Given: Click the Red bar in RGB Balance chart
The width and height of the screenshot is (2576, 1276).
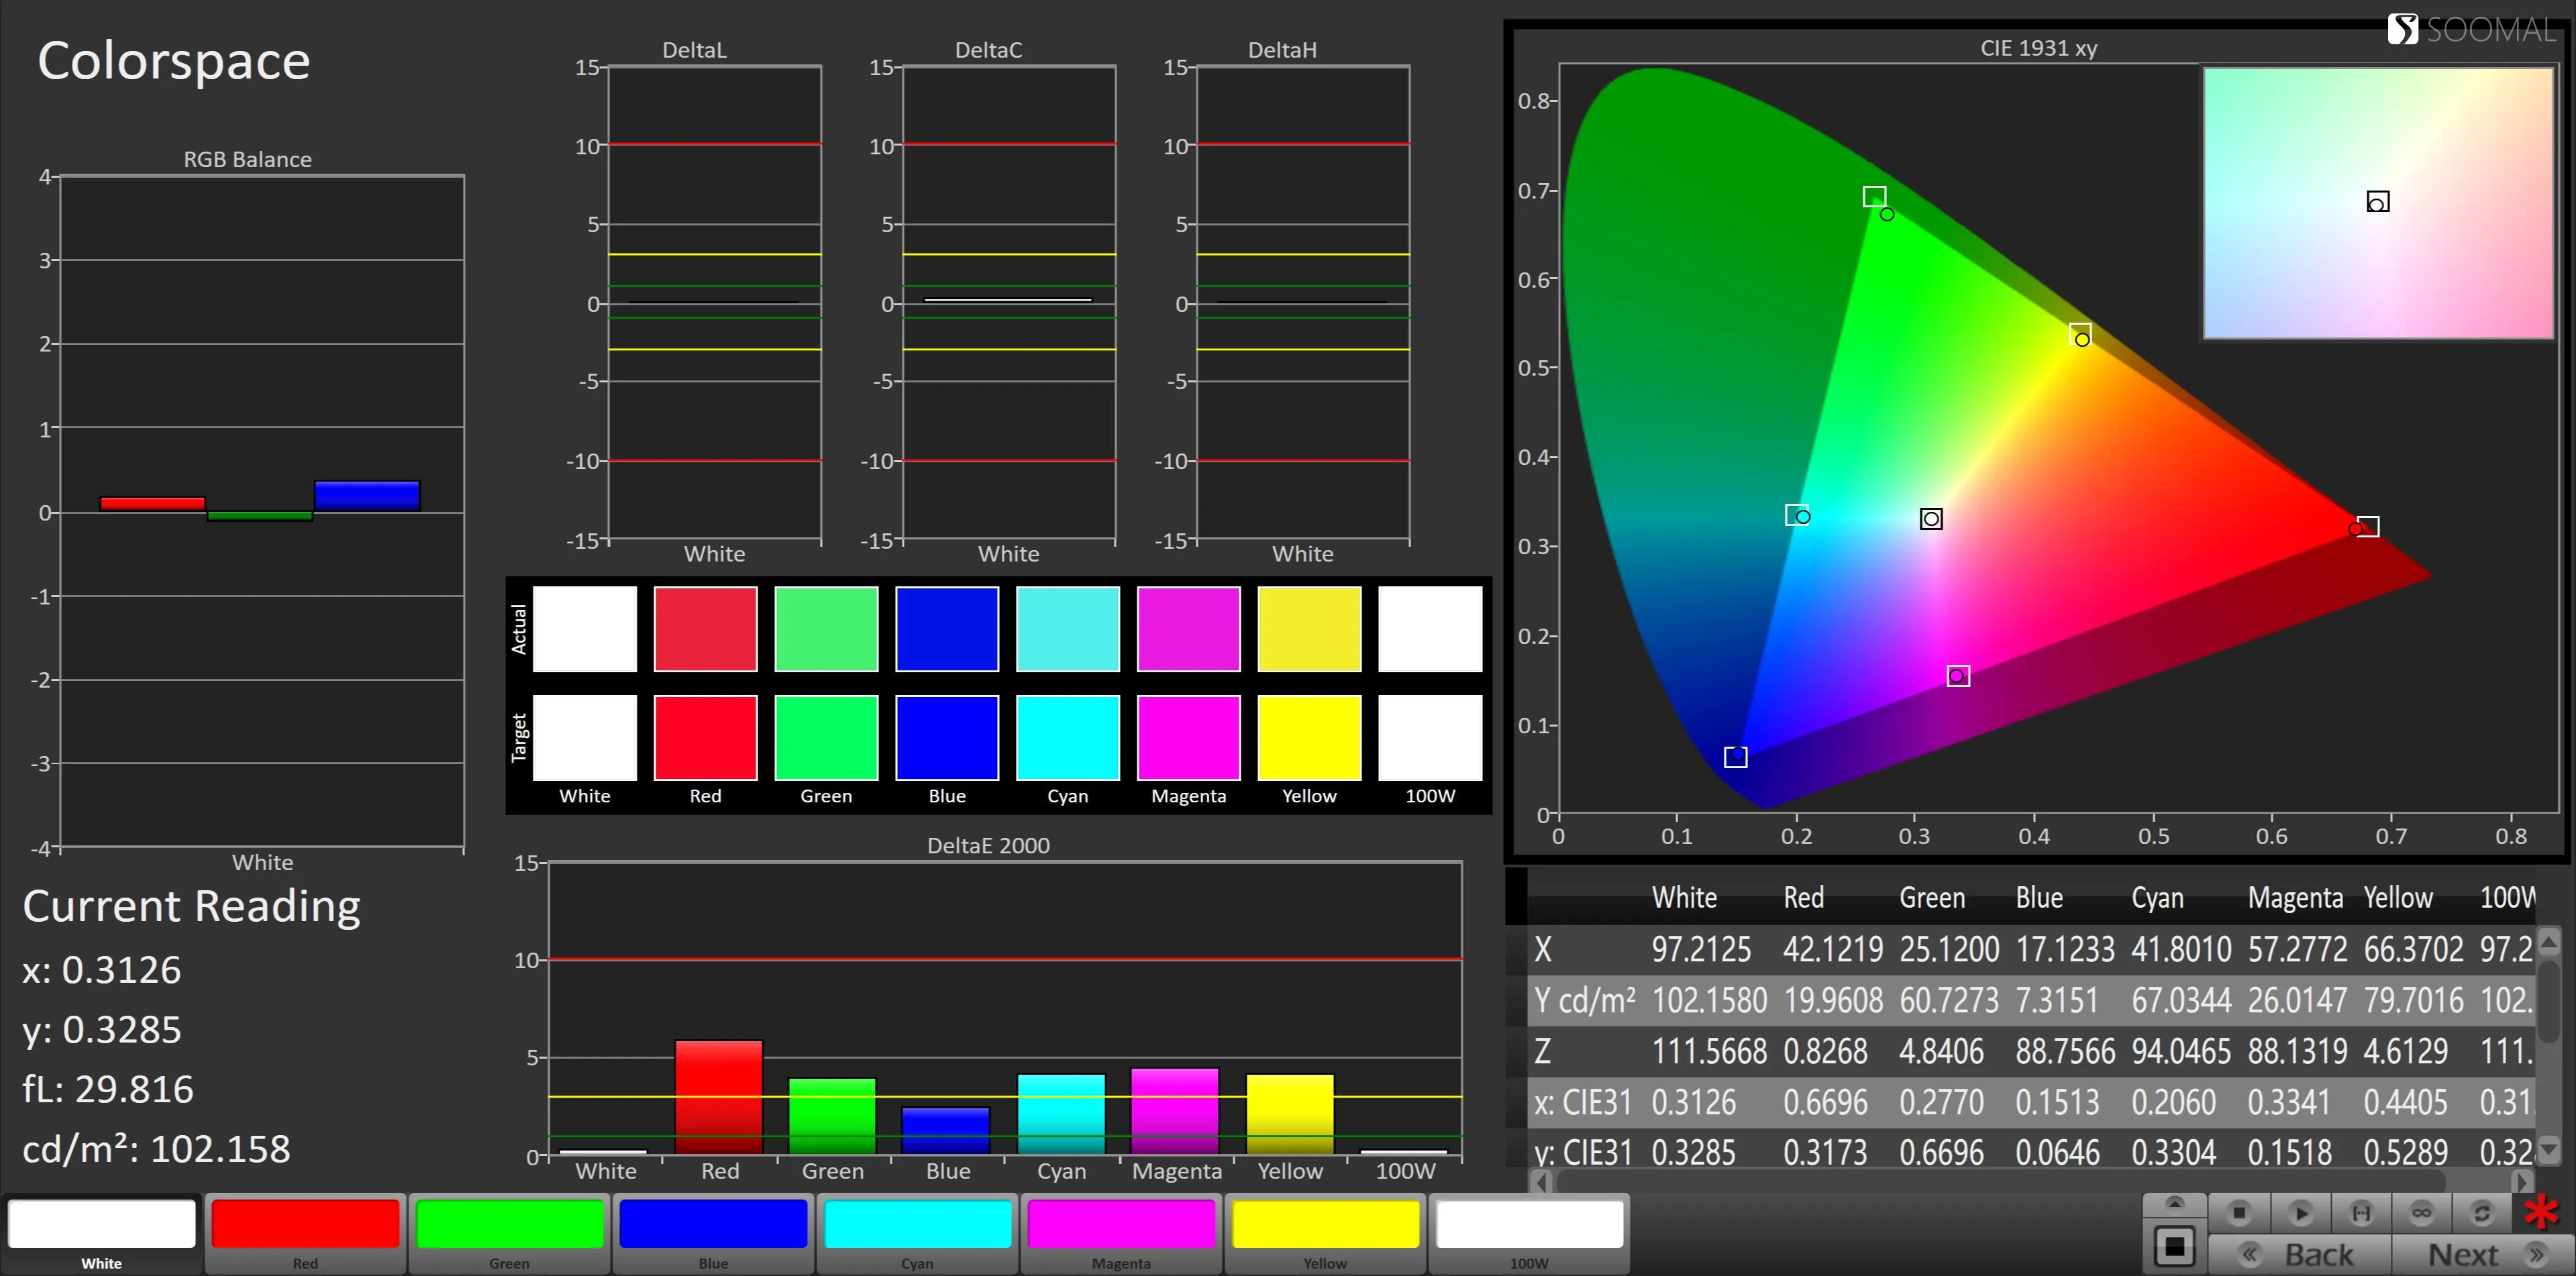Looking at the screenshot, I should (153, 504).
